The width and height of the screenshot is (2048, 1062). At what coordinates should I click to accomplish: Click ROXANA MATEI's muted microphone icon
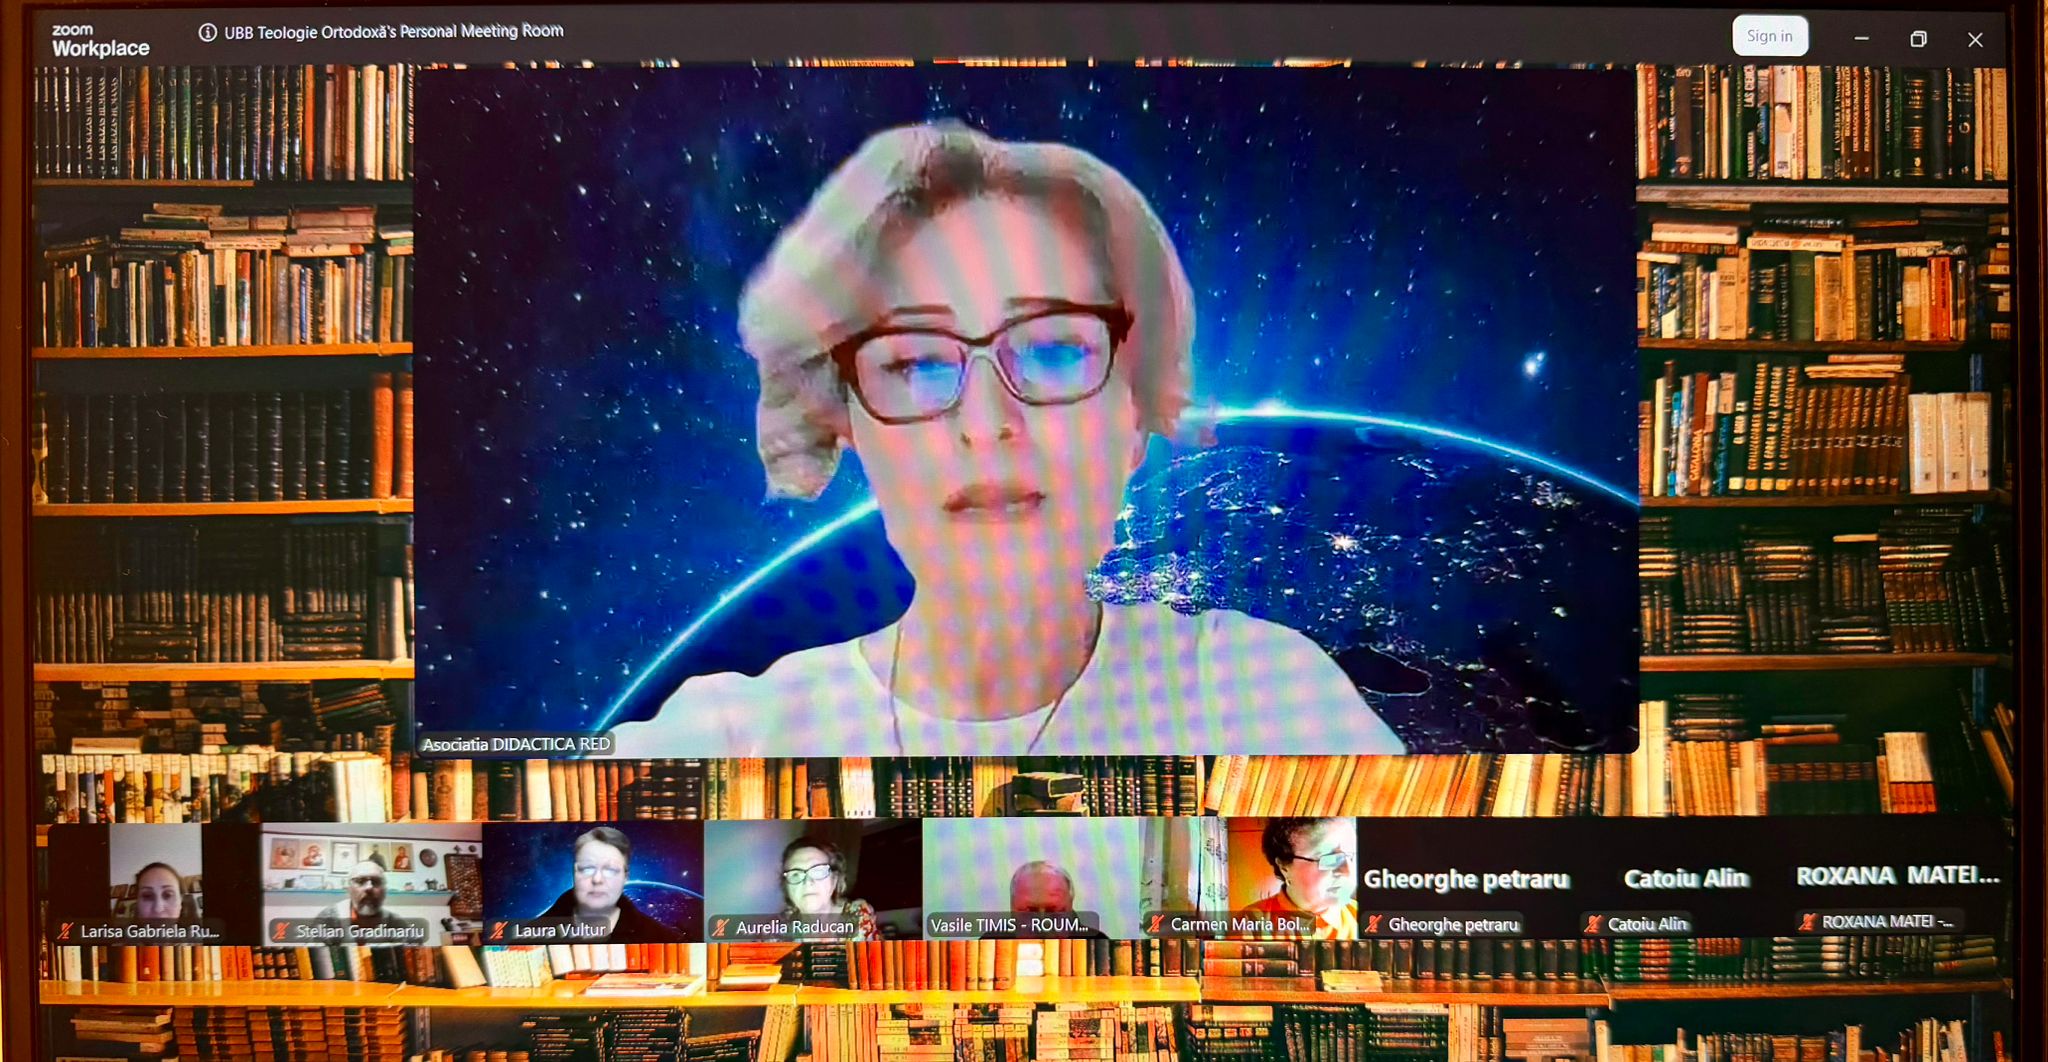pos(1807,921)
